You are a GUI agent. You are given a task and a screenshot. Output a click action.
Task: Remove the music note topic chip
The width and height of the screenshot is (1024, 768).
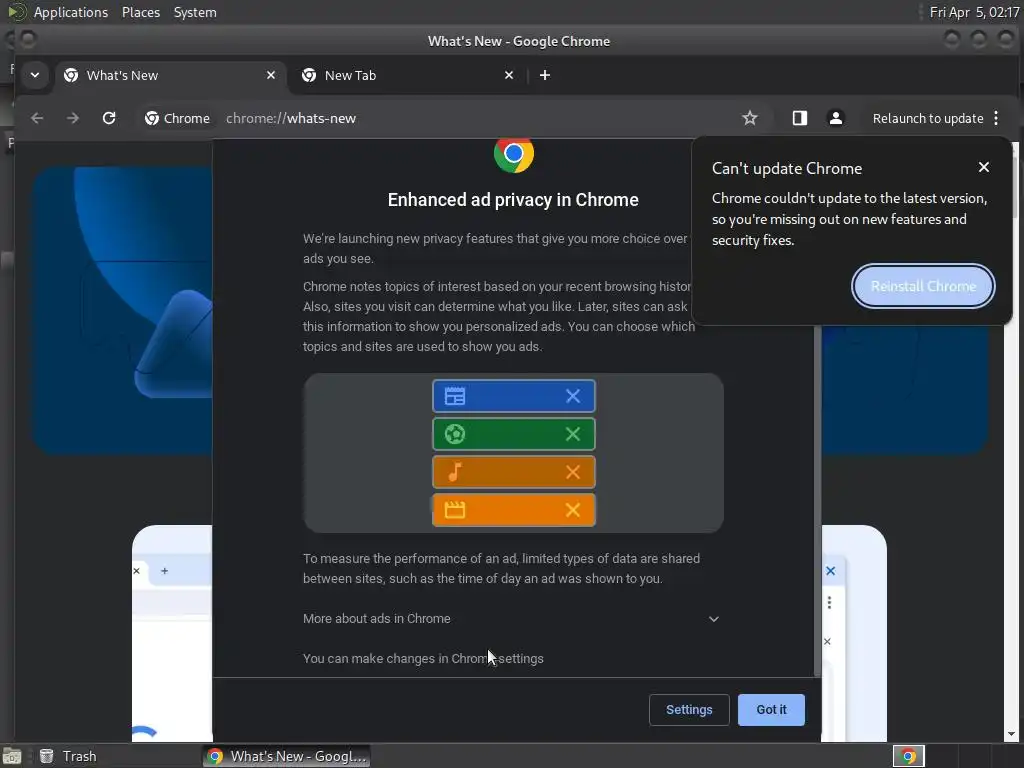(x=573, y=472)
